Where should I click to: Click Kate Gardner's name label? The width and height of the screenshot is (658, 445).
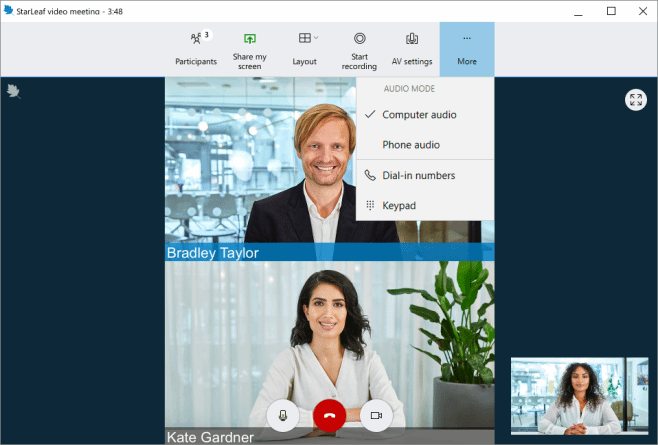(x=210, y=437)
